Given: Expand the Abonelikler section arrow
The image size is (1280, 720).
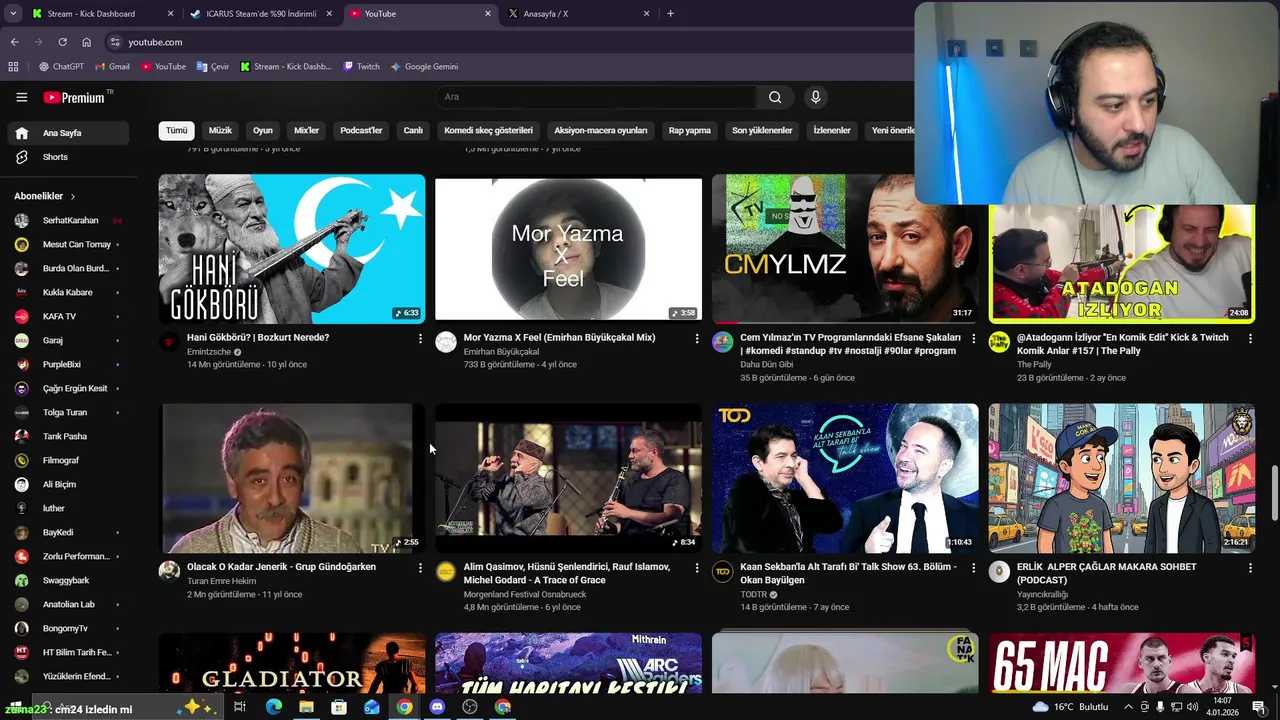Looking at the screenshot, I should click(73, 196).
